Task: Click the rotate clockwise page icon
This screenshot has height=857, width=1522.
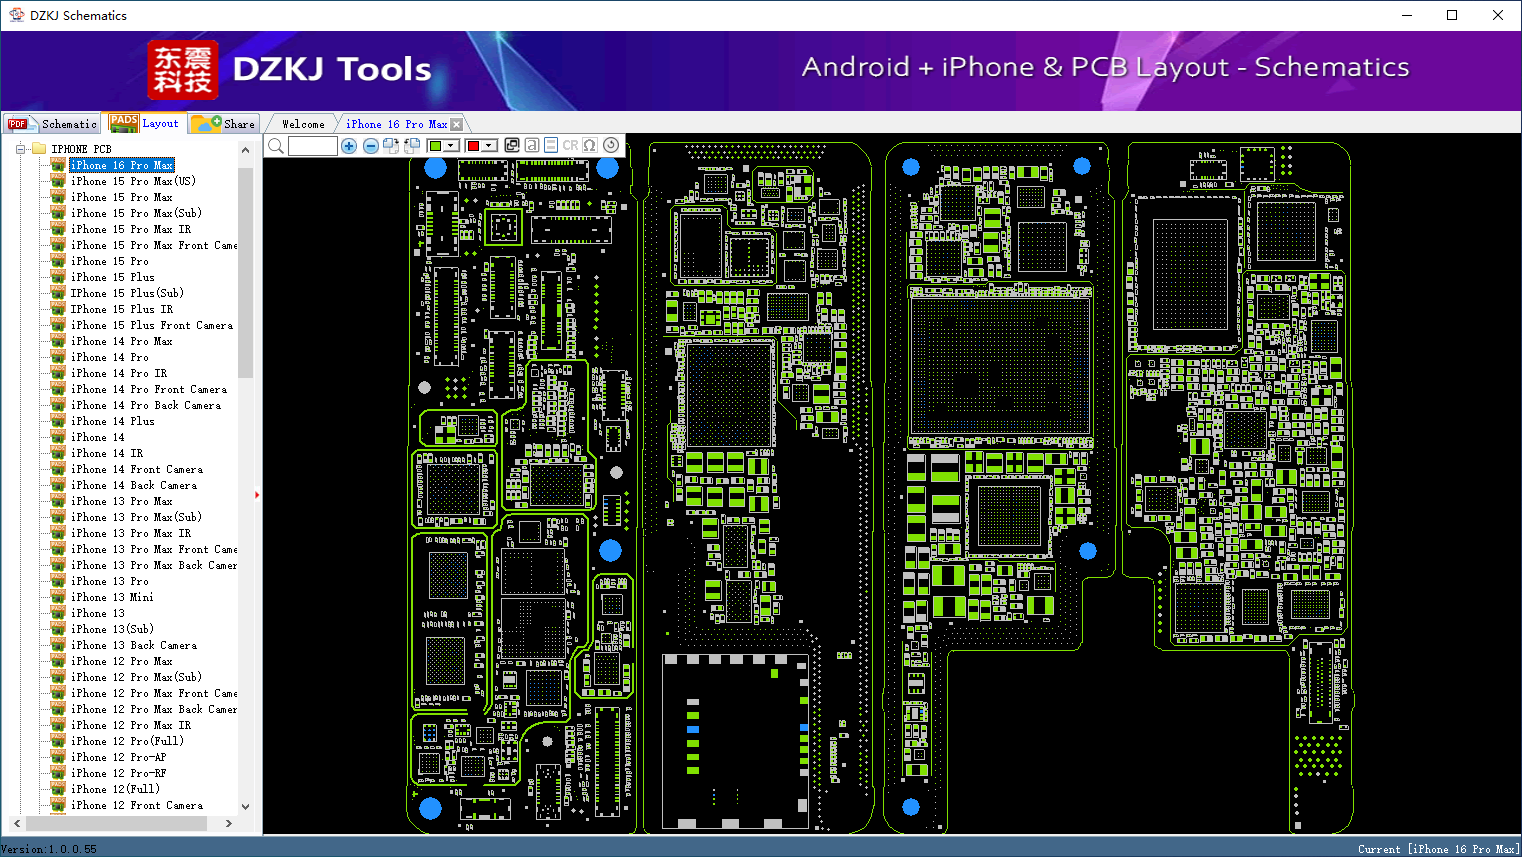Action: (391, 145)
